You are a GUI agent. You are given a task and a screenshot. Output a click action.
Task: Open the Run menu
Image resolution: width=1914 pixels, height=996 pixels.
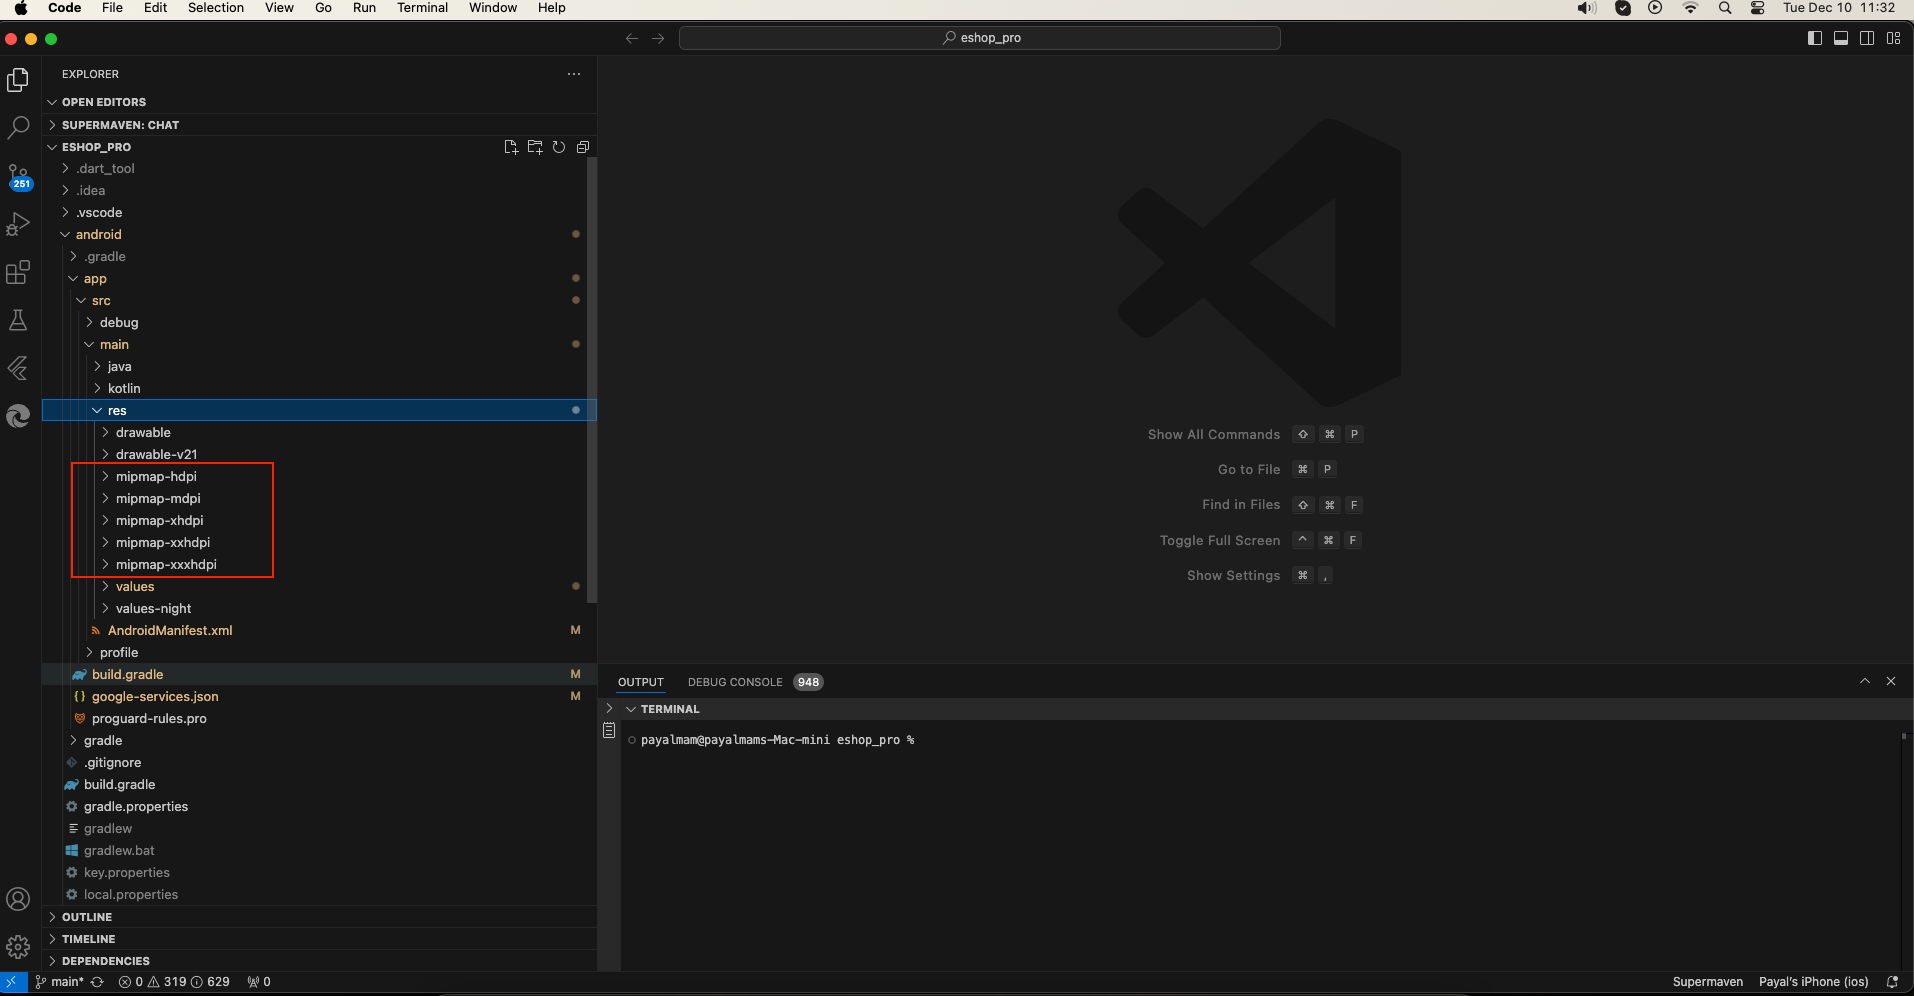(365, 8)
